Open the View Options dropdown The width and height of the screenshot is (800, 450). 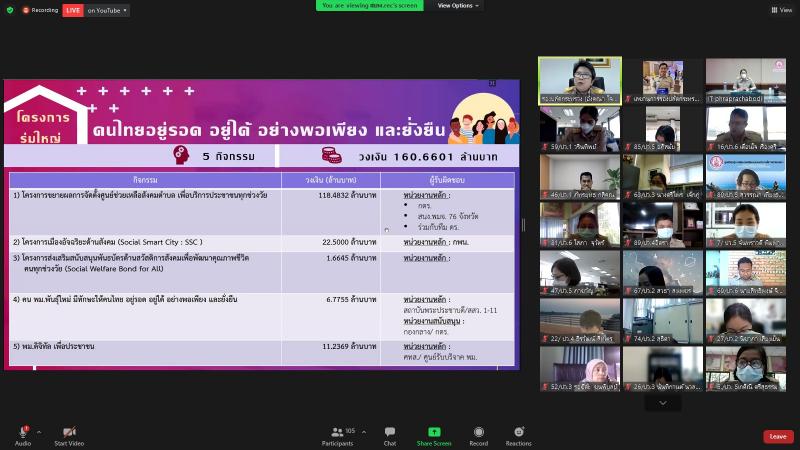click(x=458, y=6)
